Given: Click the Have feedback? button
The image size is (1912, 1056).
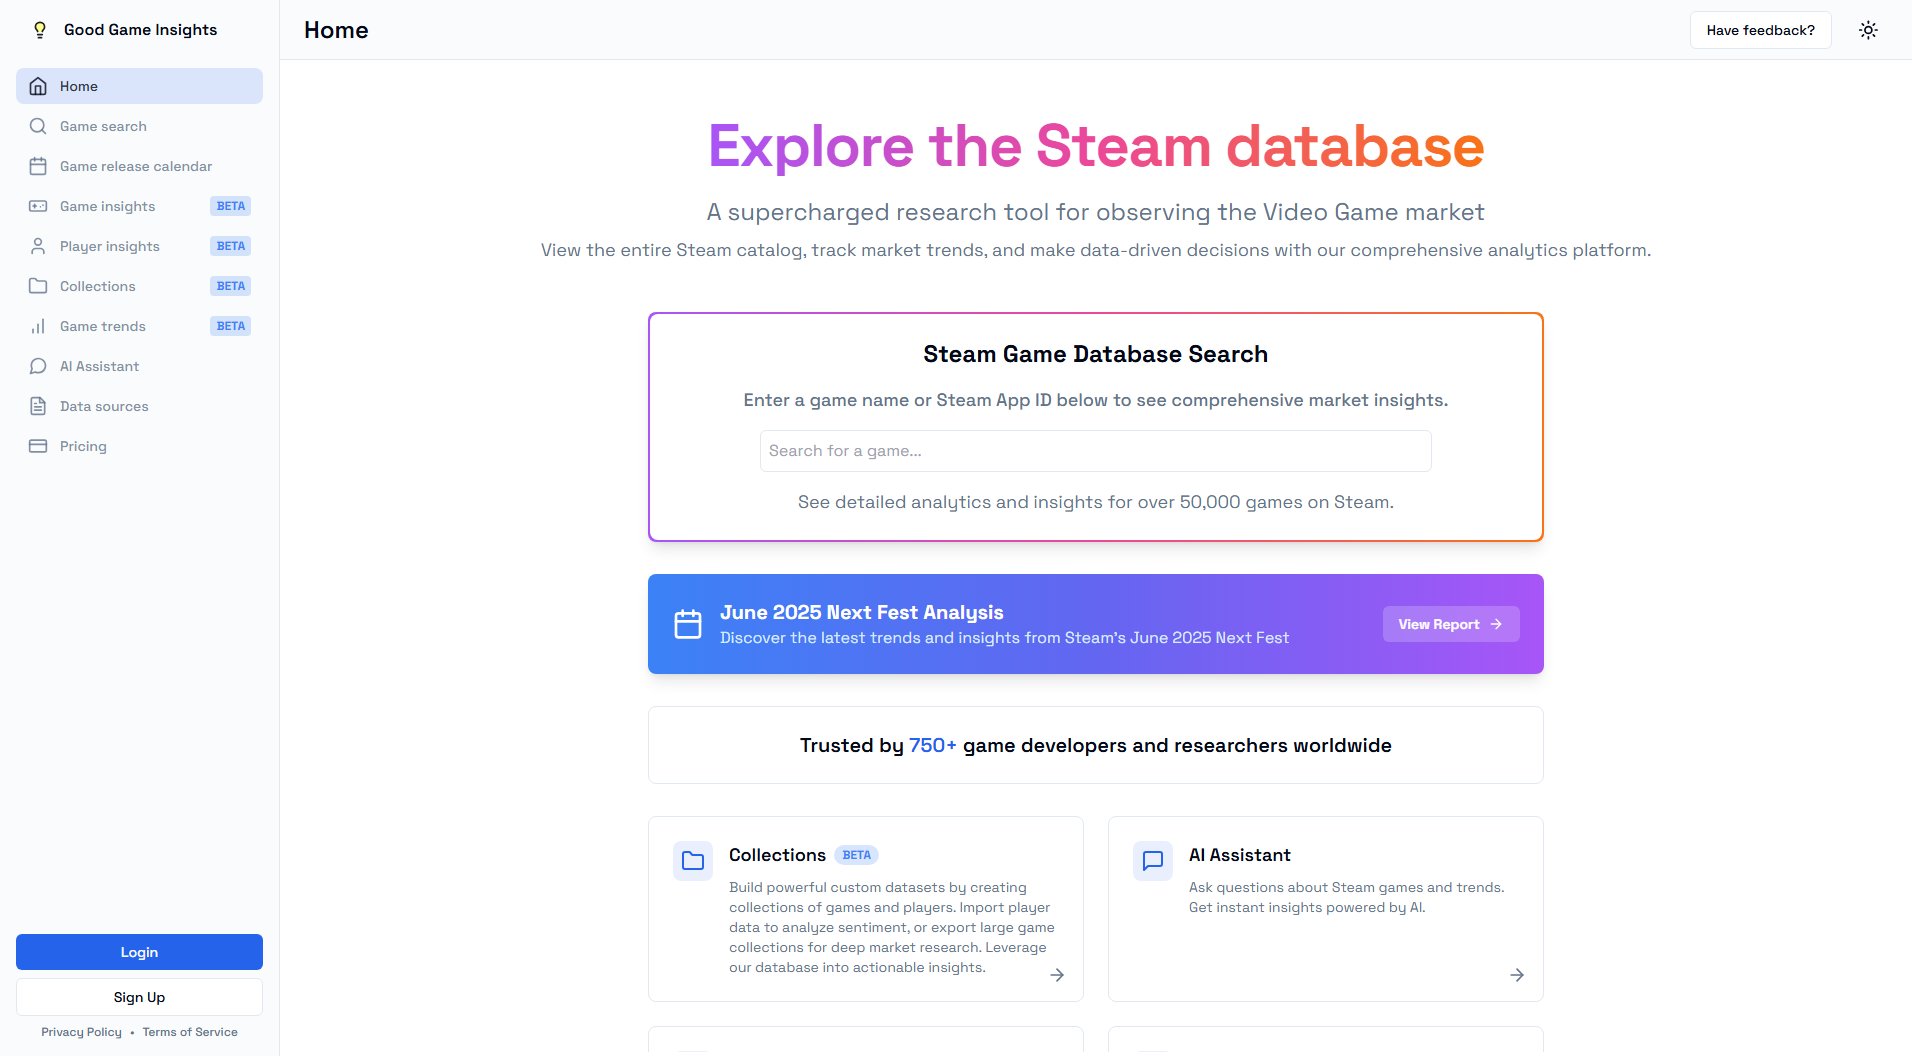Looking at the screenshot, I should 1760,30.
